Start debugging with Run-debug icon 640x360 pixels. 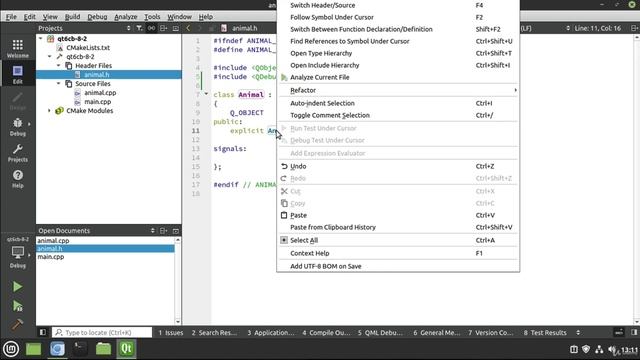pyautogui.click(x=17, y=306)
